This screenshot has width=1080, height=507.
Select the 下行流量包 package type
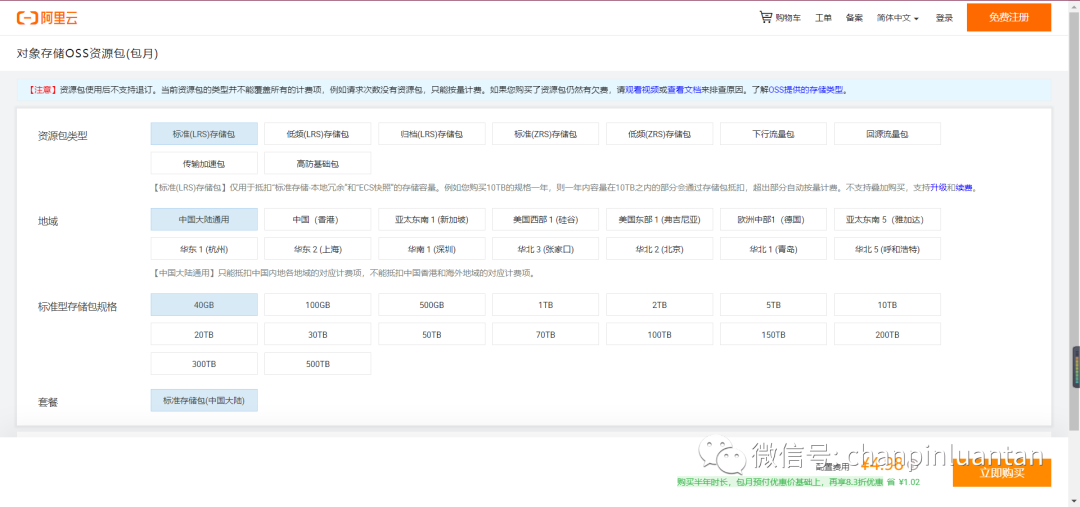coord(773,134)
